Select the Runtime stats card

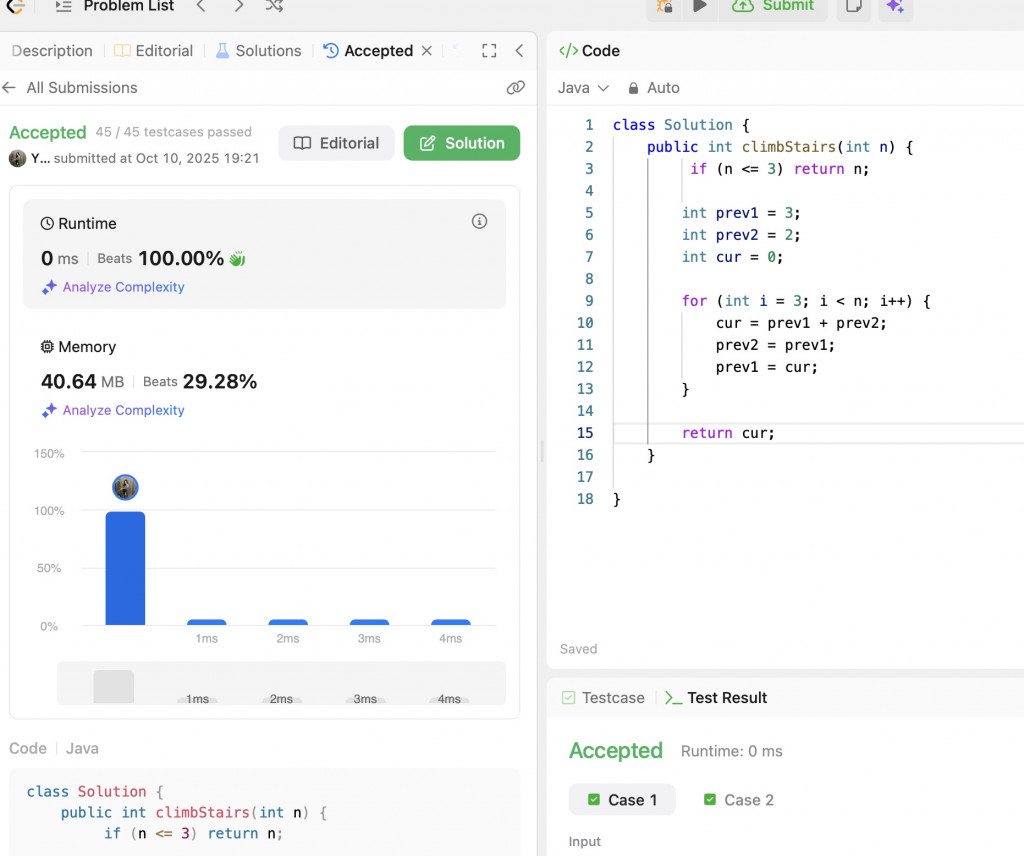pyautogui.click(x=264, y=254)
